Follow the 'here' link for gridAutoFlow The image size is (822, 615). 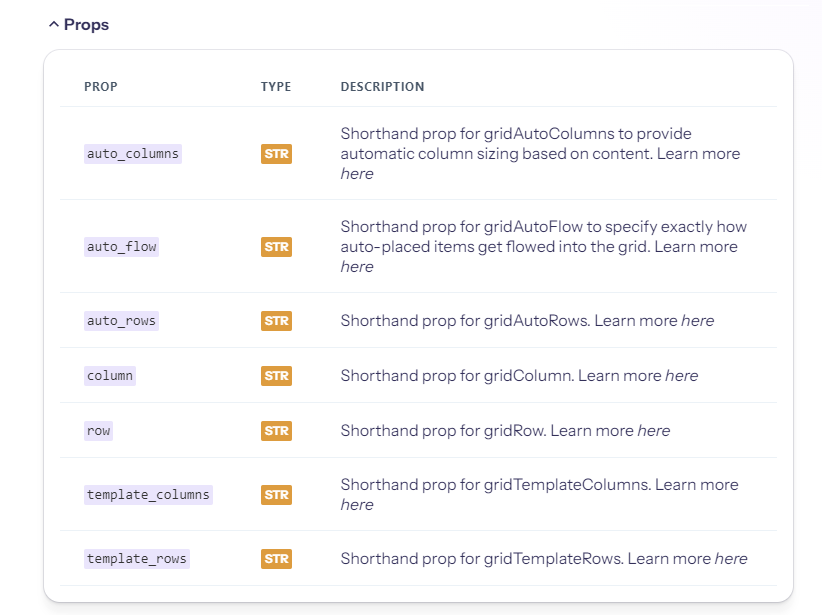pos(357,267)
